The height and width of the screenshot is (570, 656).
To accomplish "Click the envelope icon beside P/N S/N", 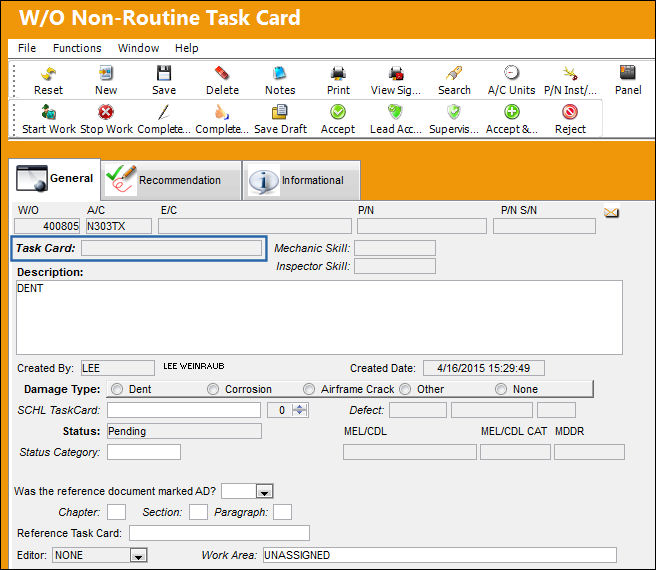I will [x=611, y=213].
